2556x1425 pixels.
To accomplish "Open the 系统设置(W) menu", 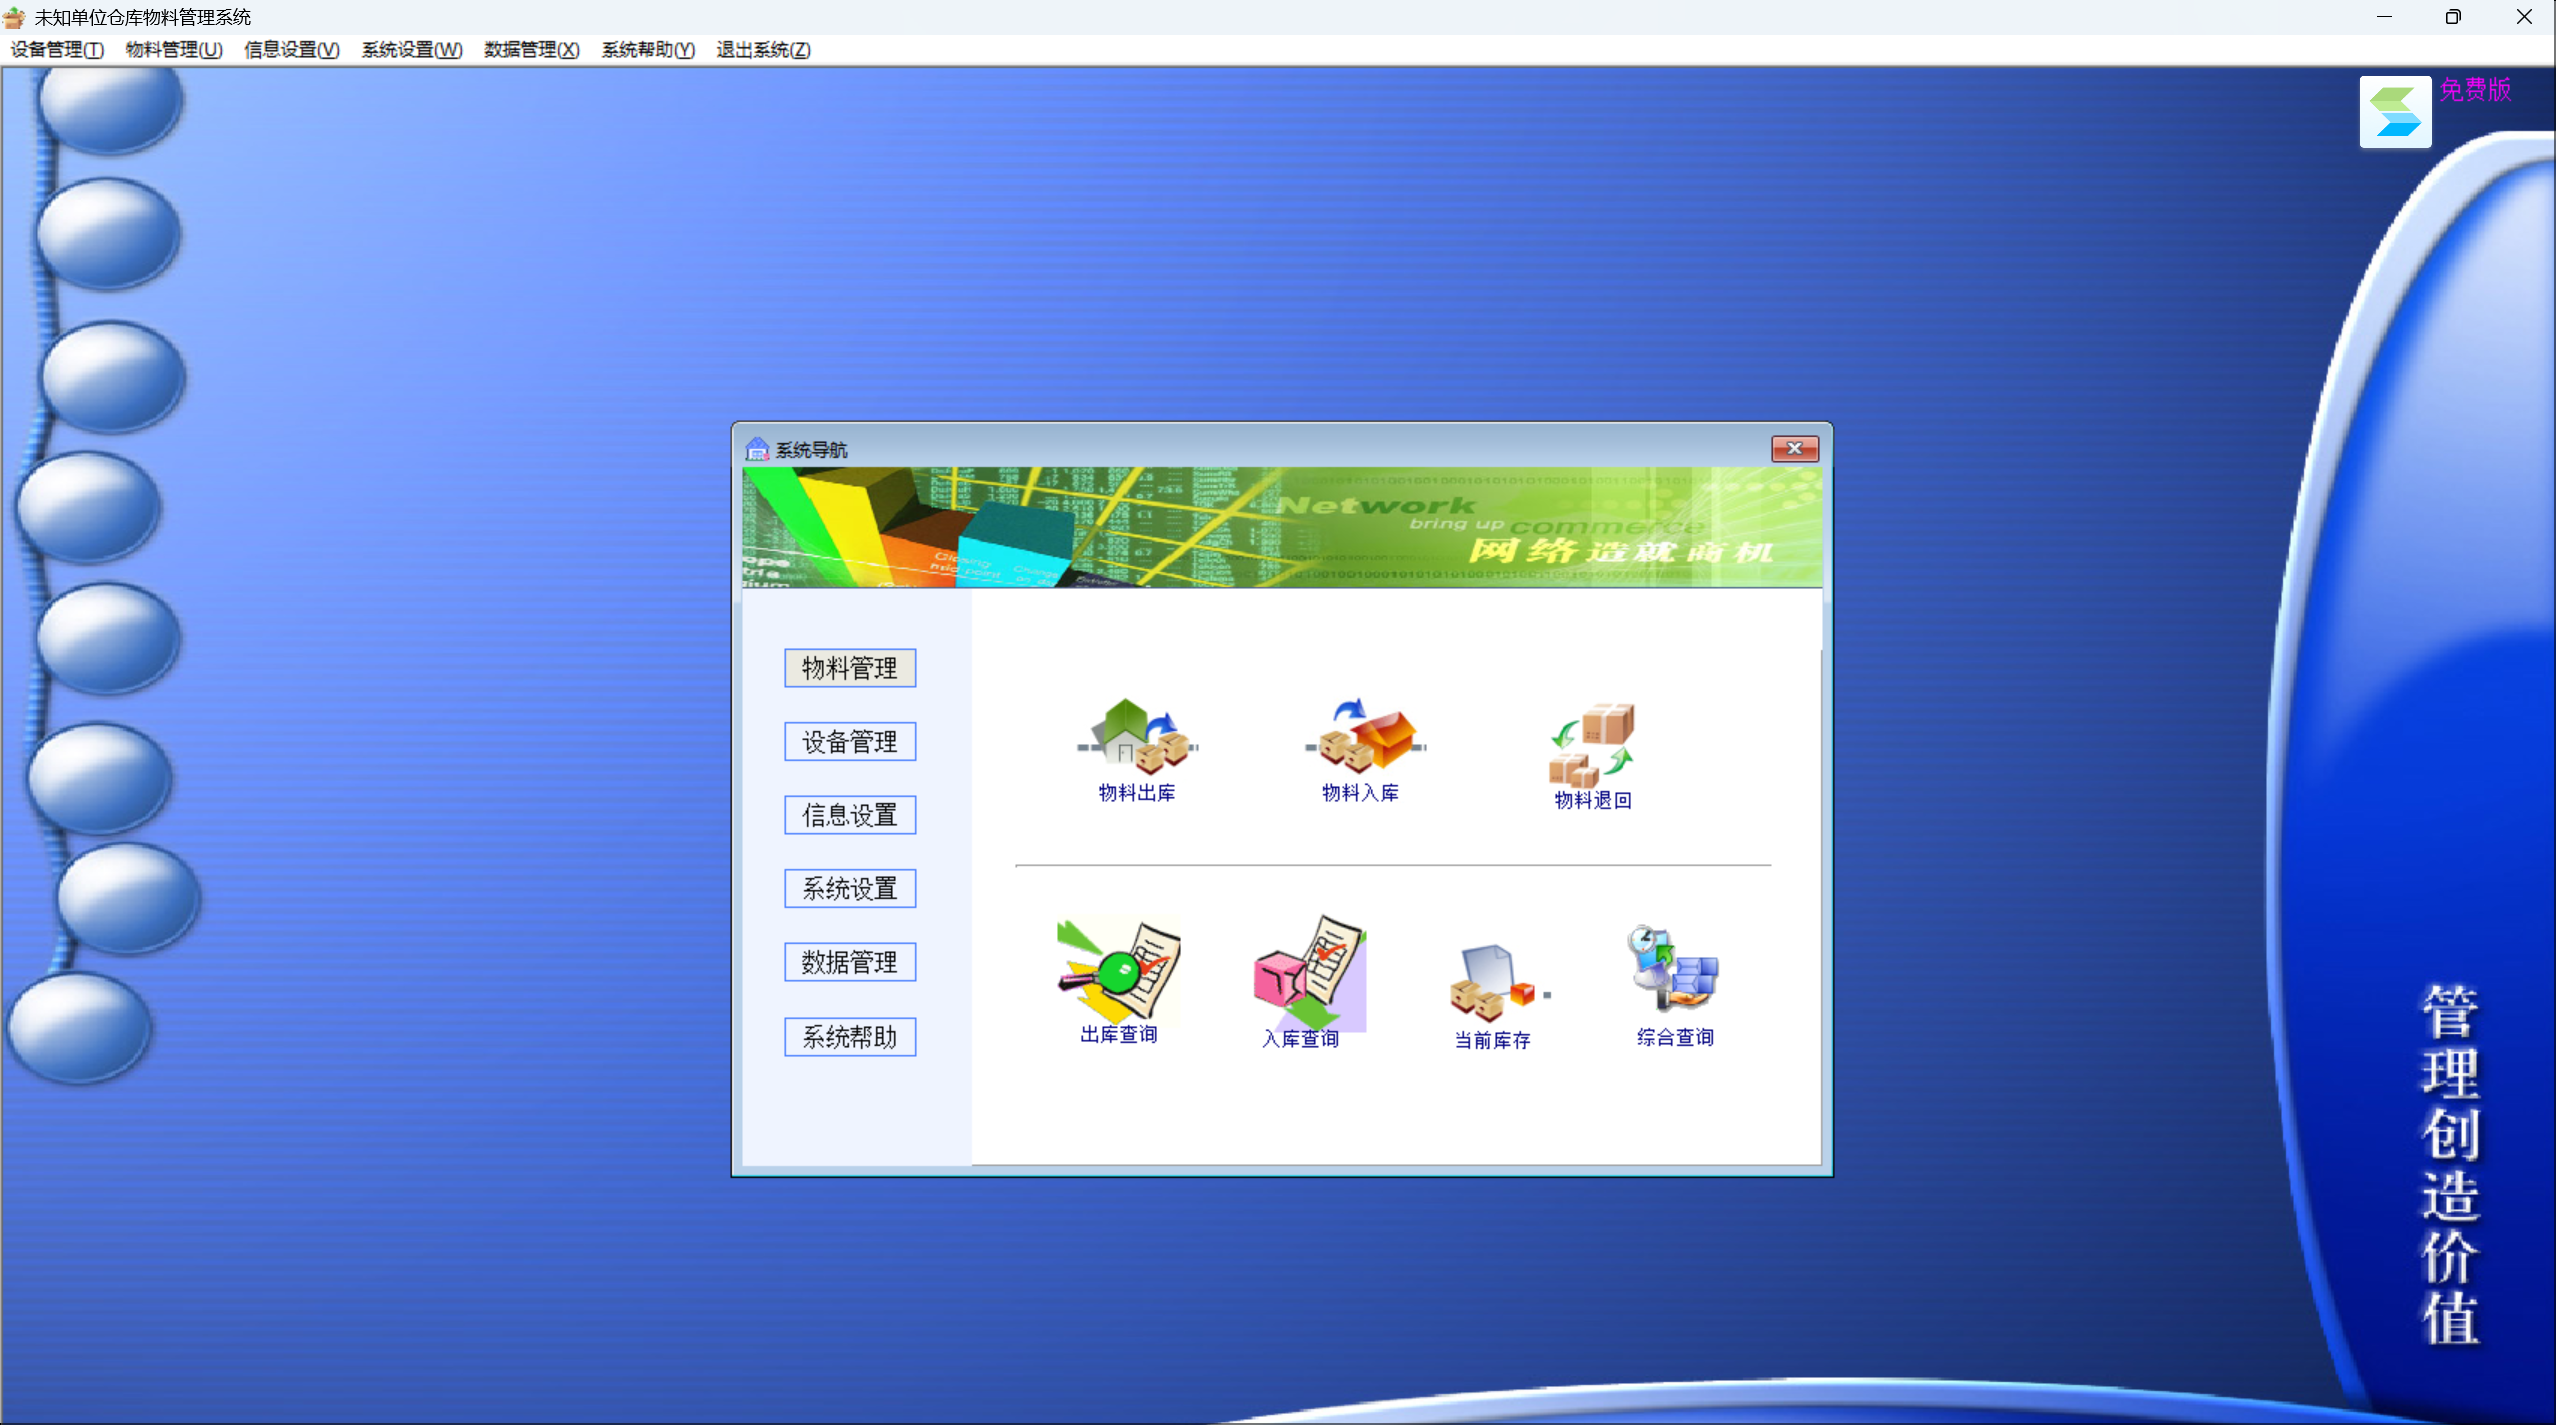I will [412, 50].
